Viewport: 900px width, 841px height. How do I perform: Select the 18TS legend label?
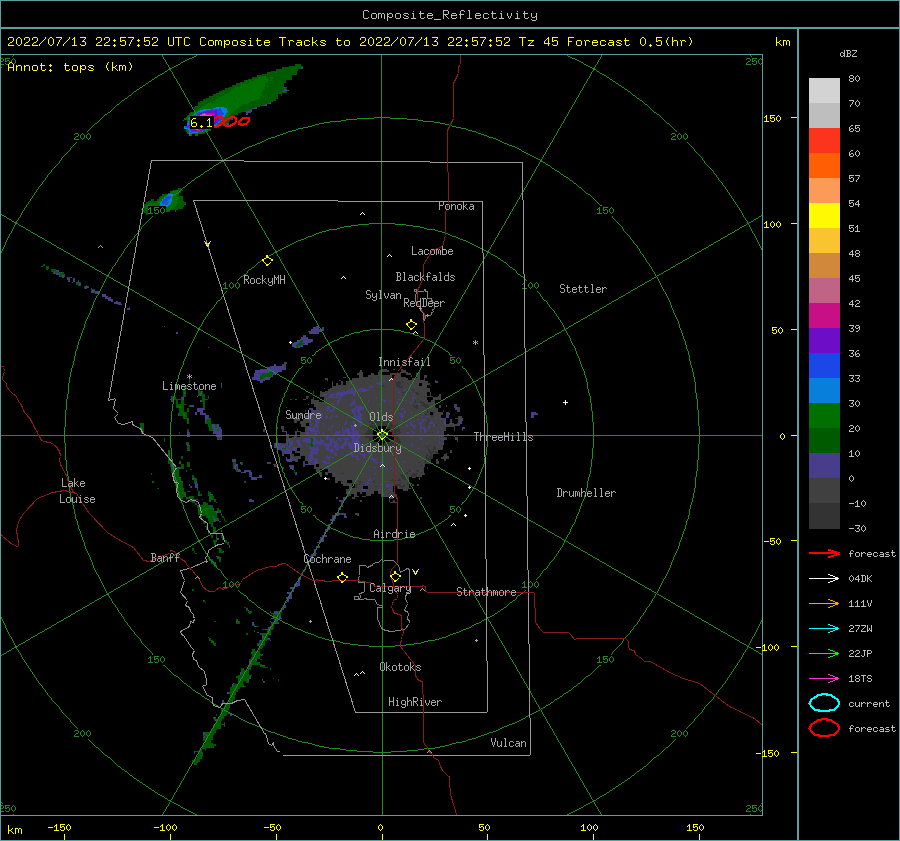point(860,679)
